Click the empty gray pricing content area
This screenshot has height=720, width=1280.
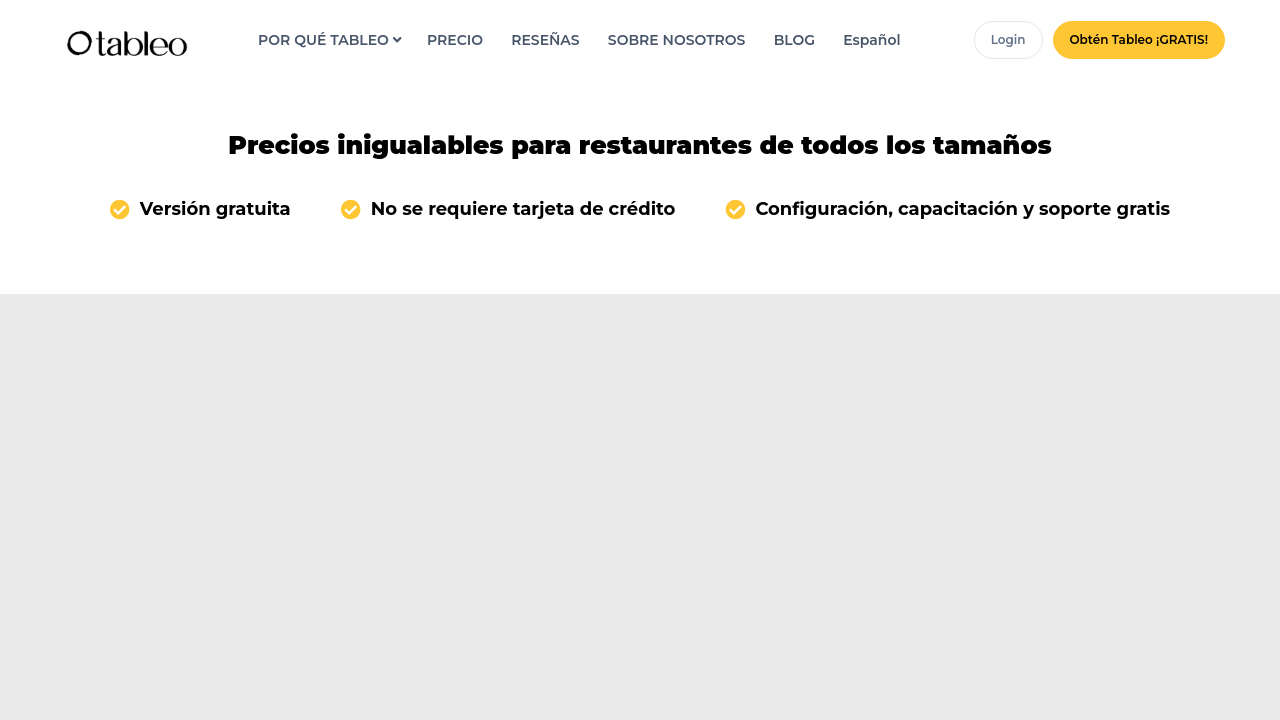point(640,500)
